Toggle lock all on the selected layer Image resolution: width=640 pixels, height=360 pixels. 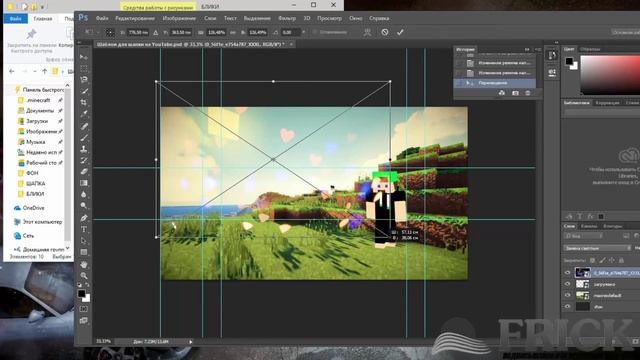[x=621, y=260]
